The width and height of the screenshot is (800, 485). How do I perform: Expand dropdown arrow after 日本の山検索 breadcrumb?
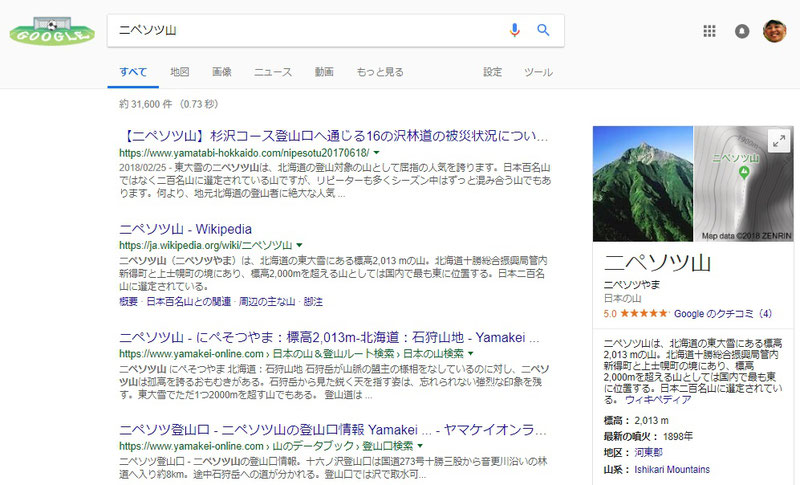[470, 353]
